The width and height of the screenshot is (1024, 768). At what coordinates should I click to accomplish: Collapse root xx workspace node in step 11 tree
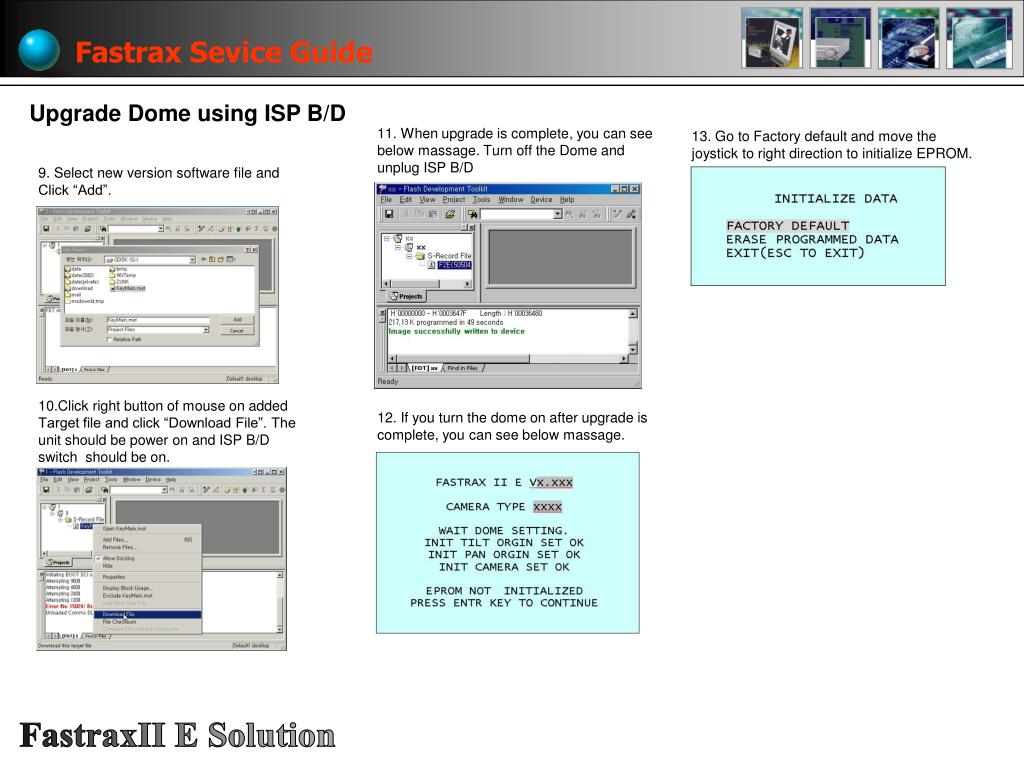coord(387,238)
